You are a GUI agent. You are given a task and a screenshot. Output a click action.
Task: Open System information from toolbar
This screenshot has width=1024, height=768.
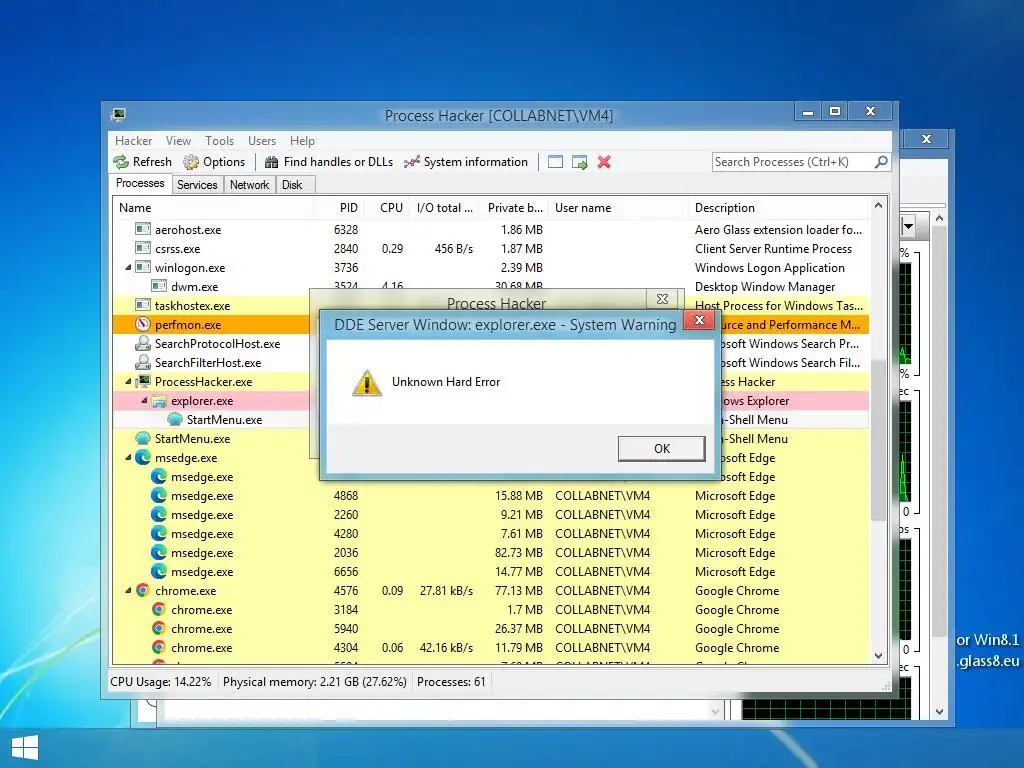[x=466, y=162]
